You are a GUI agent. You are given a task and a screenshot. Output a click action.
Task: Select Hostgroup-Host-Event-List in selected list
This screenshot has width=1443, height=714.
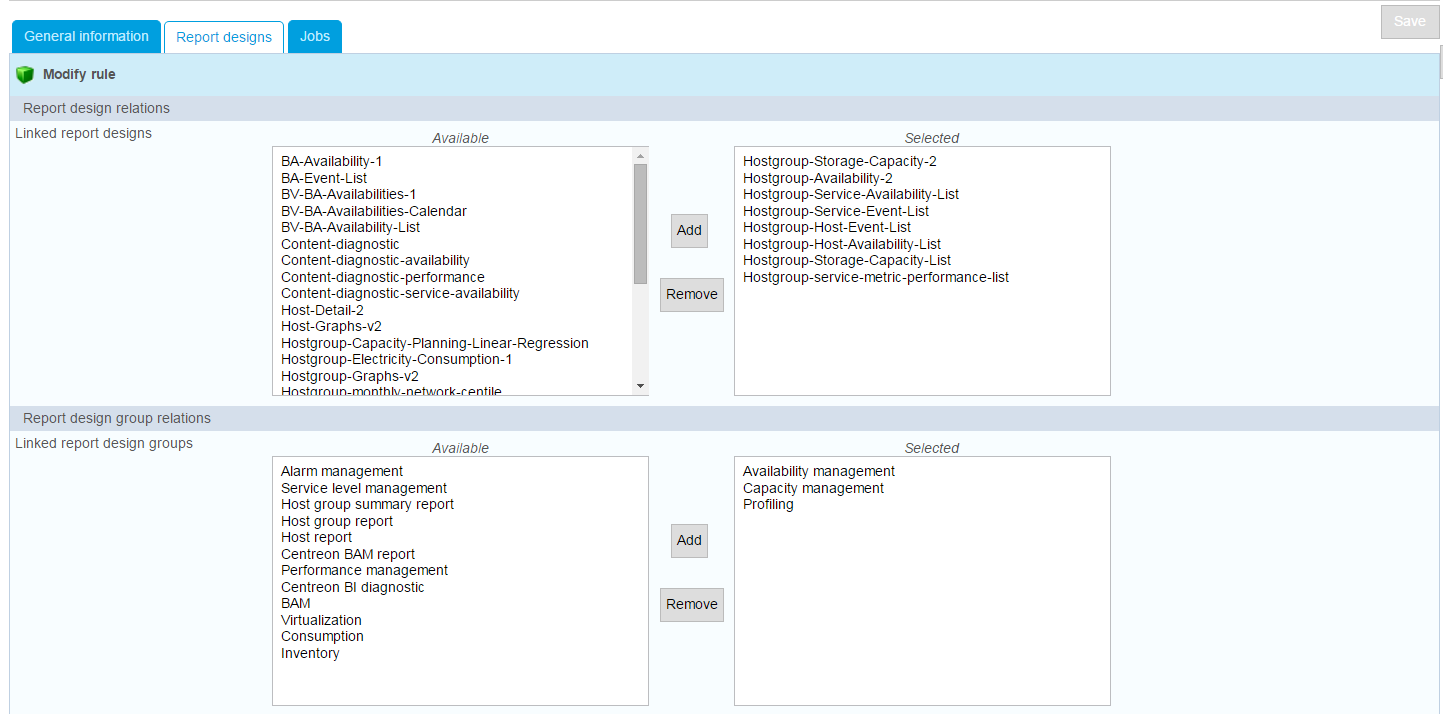point(826,227)
